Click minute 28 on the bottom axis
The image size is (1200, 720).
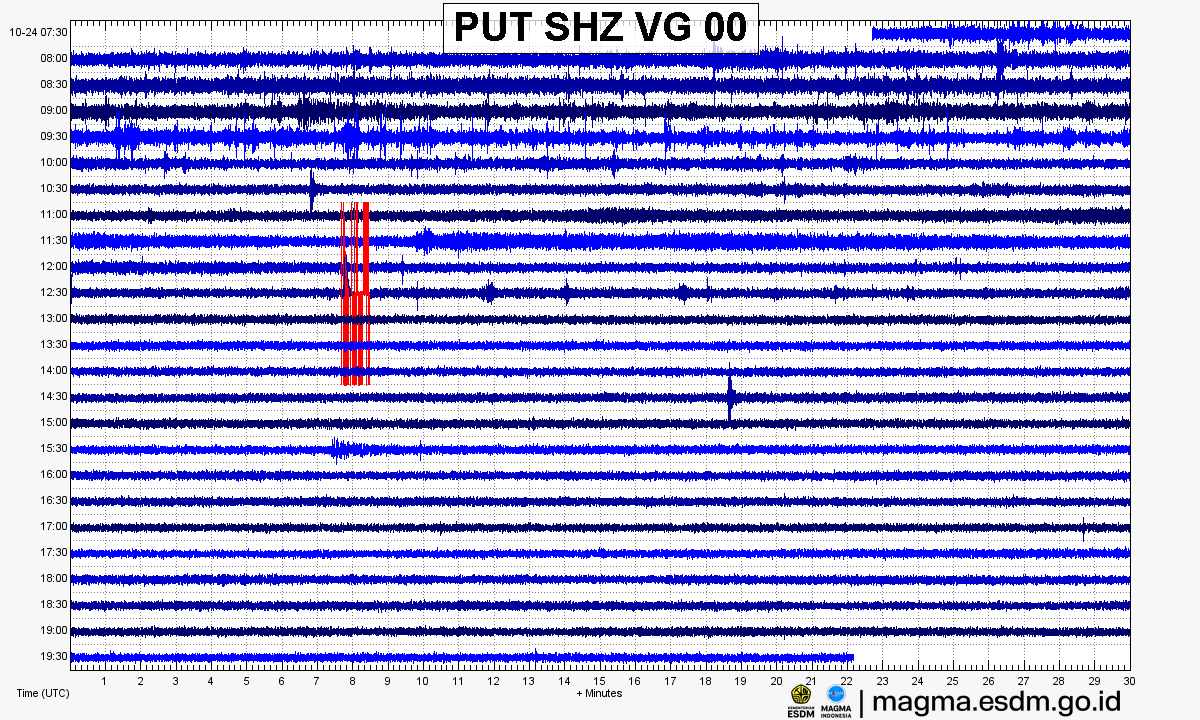[1058, 681]
